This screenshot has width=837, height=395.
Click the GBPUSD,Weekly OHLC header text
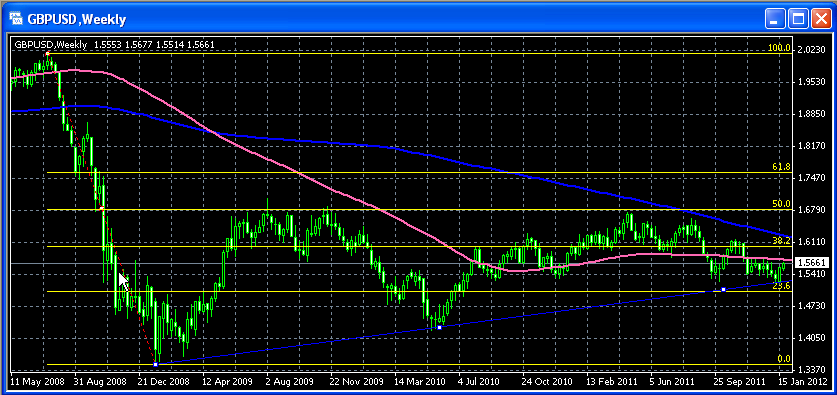pos(114,45)
